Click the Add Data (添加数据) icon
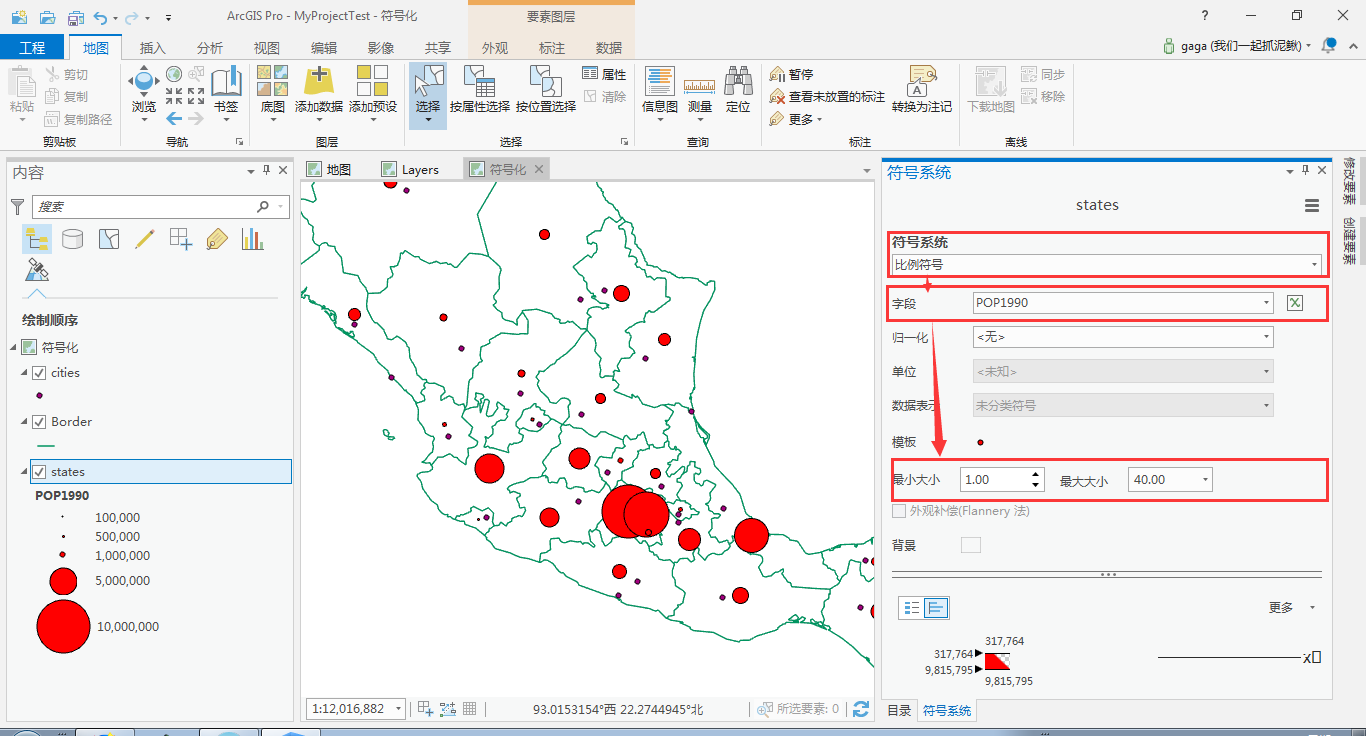The width and height of the screenshot is (1366, 736). click(319, 80)
